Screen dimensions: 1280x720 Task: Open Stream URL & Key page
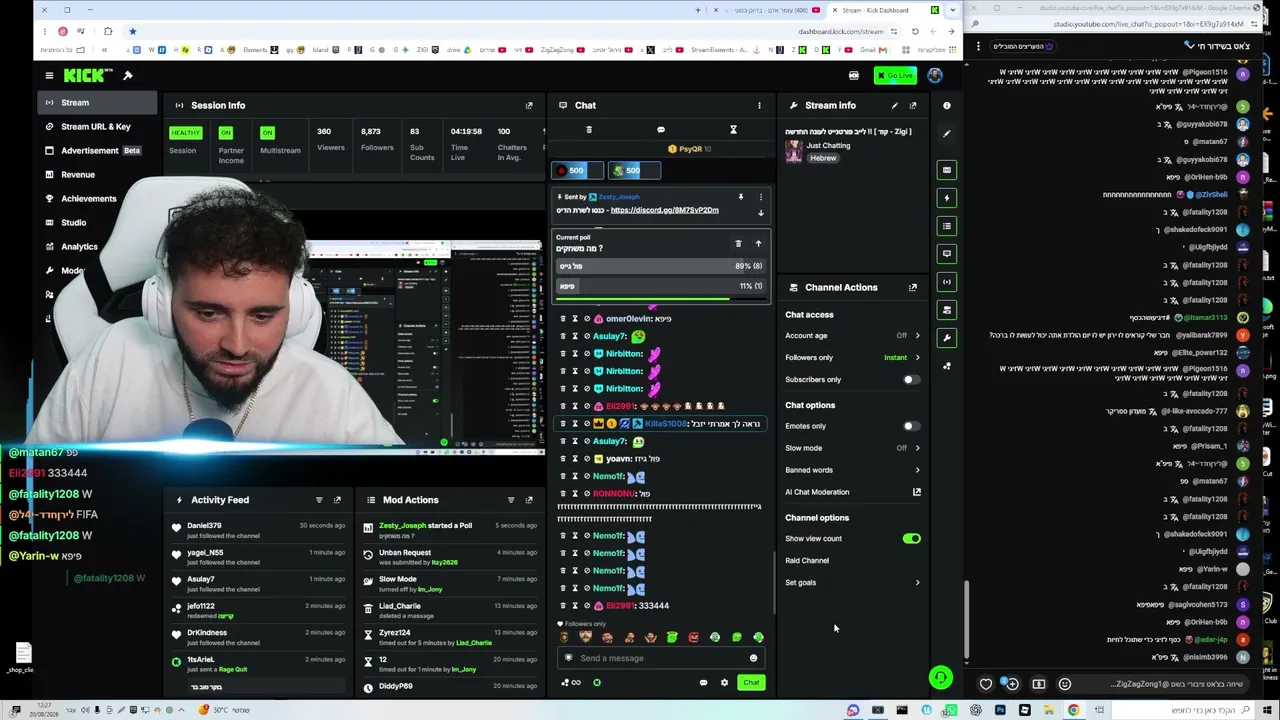click(98, 127)
